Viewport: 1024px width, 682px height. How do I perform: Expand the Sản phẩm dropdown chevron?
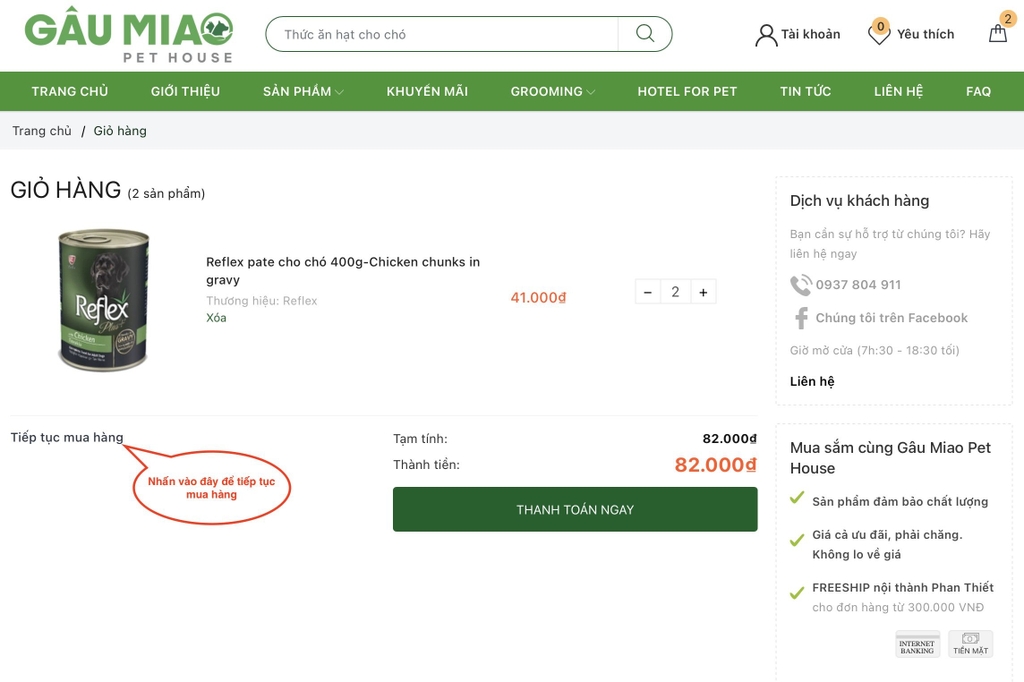tap(340, 92)
